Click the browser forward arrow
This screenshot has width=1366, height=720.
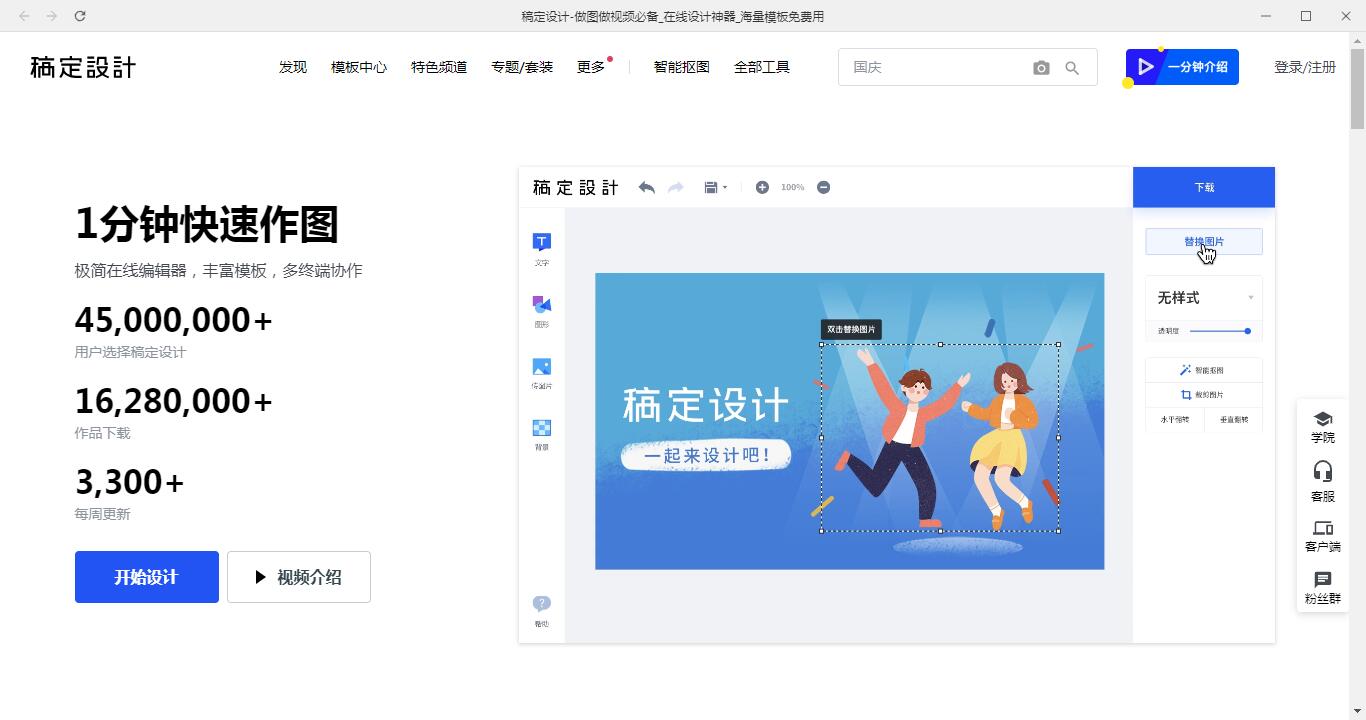[x=52, y=16]
